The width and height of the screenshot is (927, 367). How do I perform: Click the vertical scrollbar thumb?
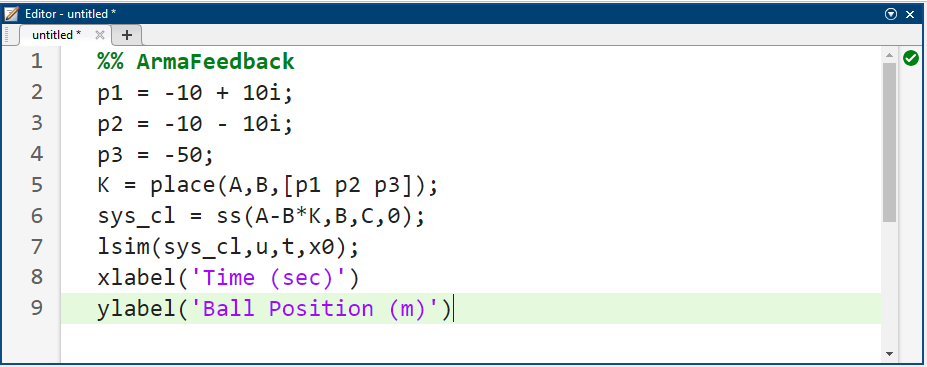889,143
